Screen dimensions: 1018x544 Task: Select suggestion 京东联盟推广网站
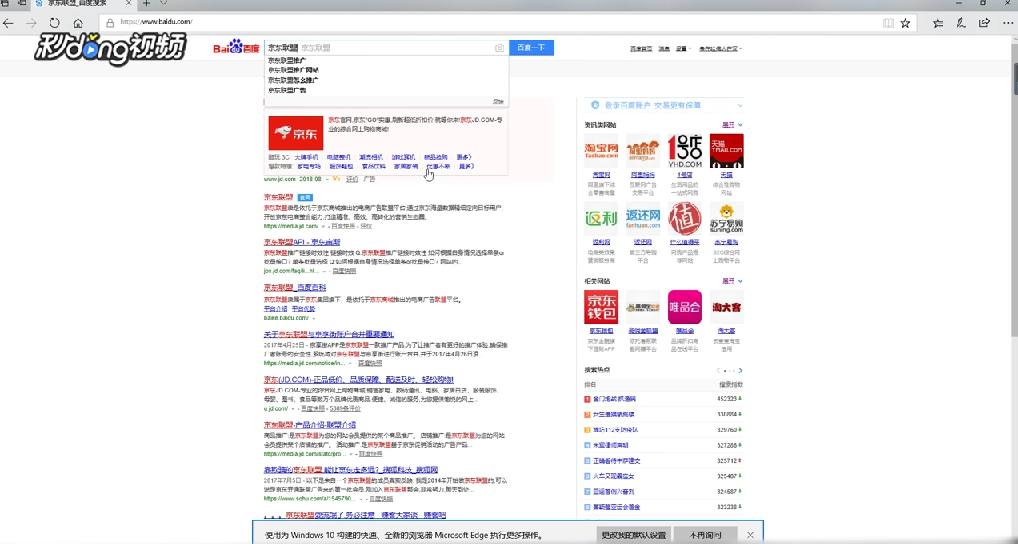(293, 69)
